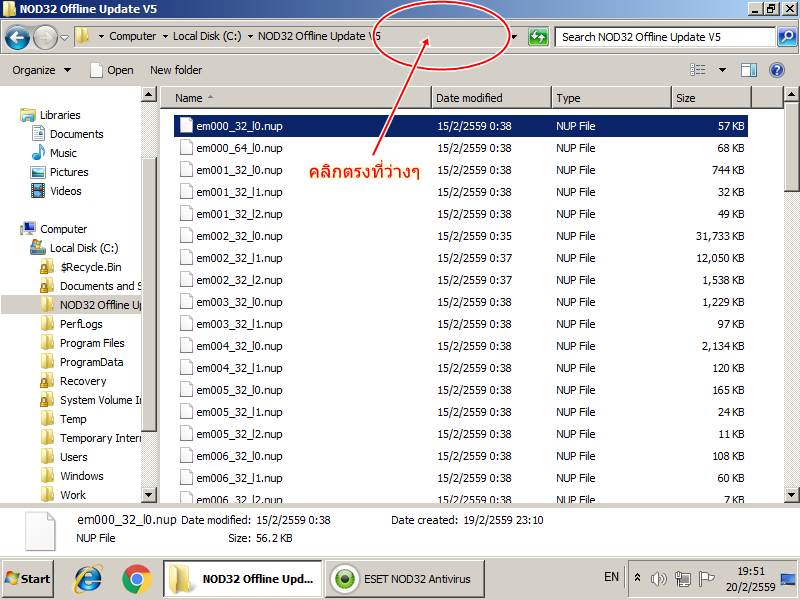The height and width of the screenshot is (600, 800).
Task: Click Open in the toolbar
Action: click(x=112, y=70)
